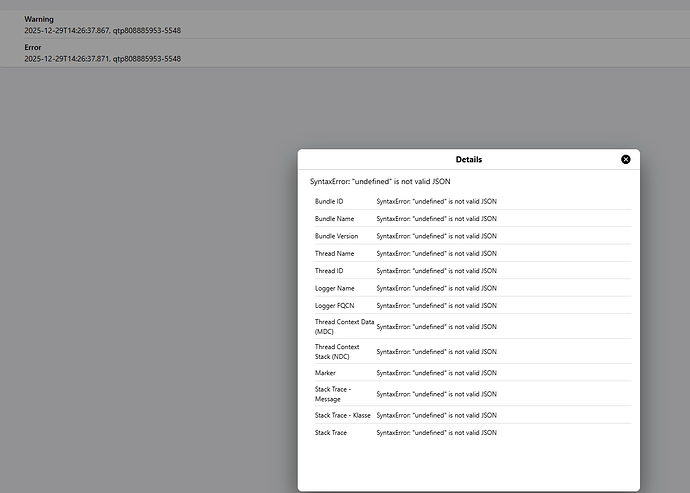
Task: Click the last Stack Trace row label
Action: pyautogui.click(x=331, y=432)
